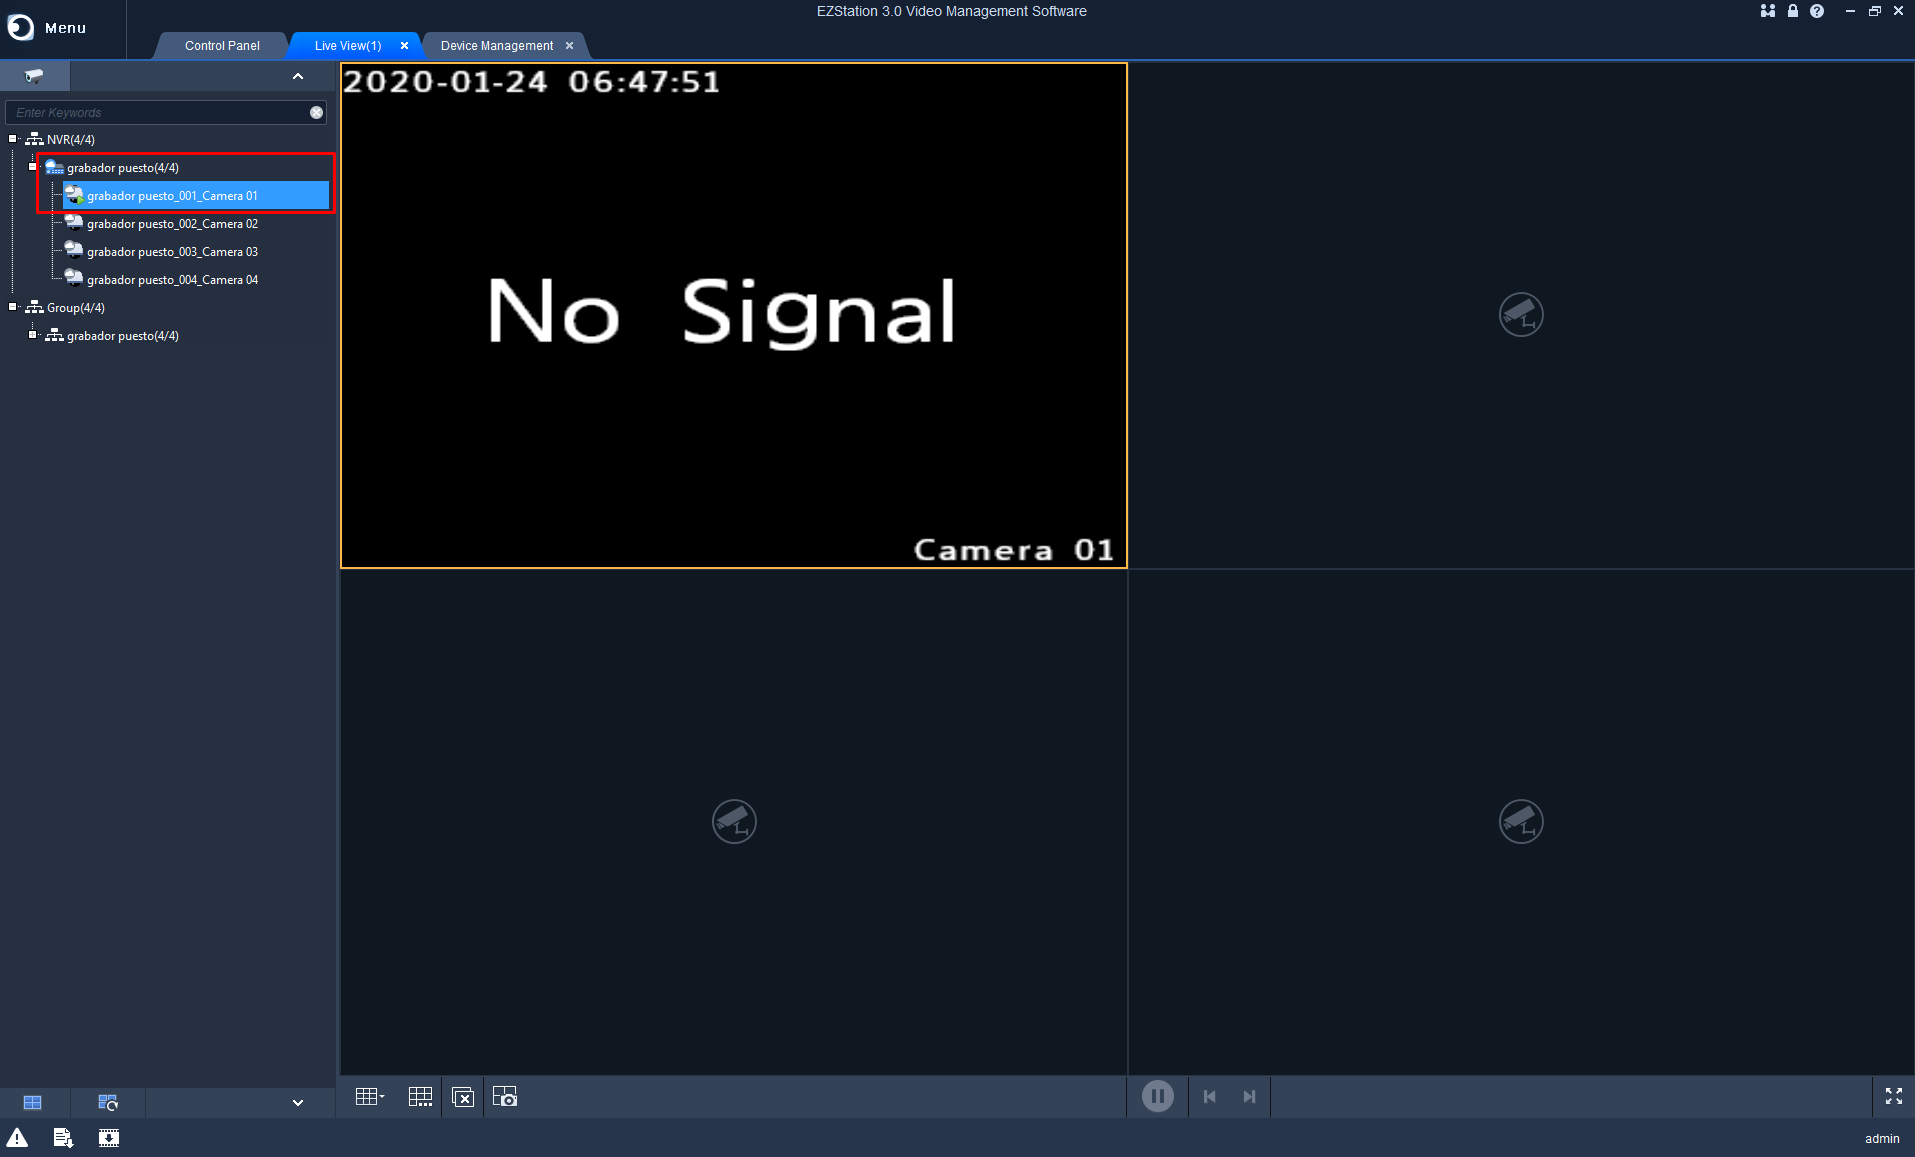Open the help question mark icon

[x=1816, y=11]
